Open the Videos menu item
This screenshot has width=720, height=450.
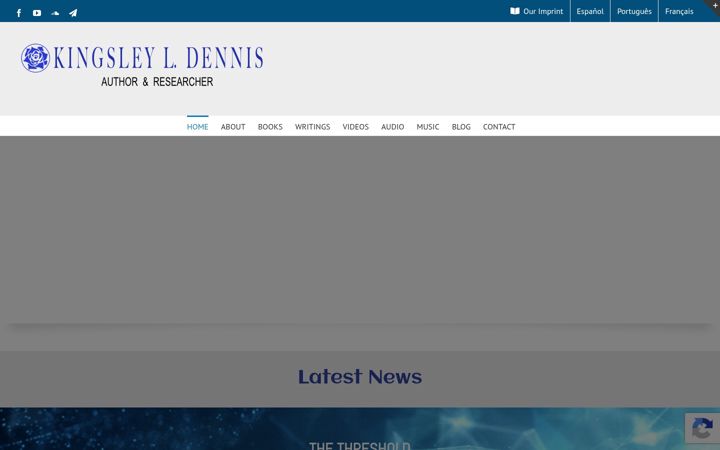355,127
